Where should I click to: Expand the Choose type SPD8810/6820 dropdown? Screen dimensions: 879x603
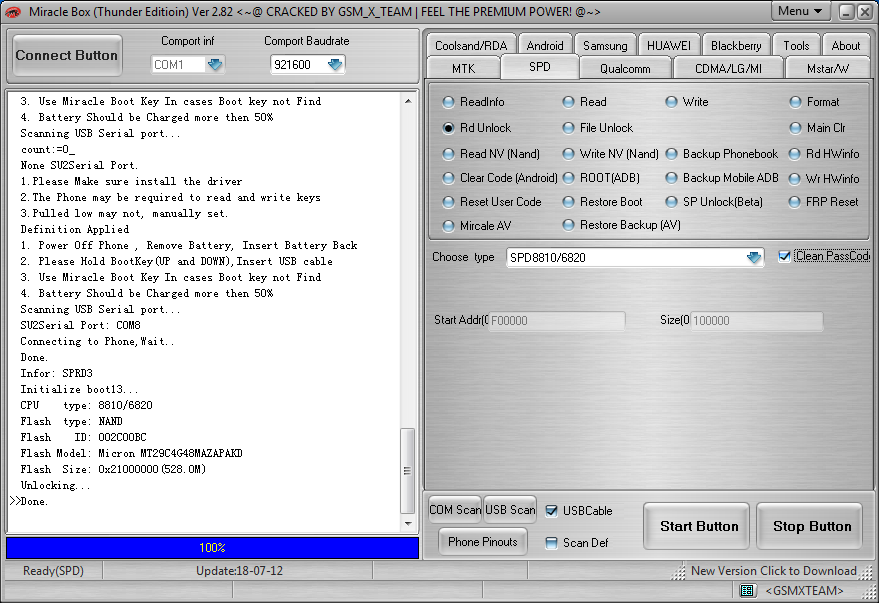click(754, 257)
